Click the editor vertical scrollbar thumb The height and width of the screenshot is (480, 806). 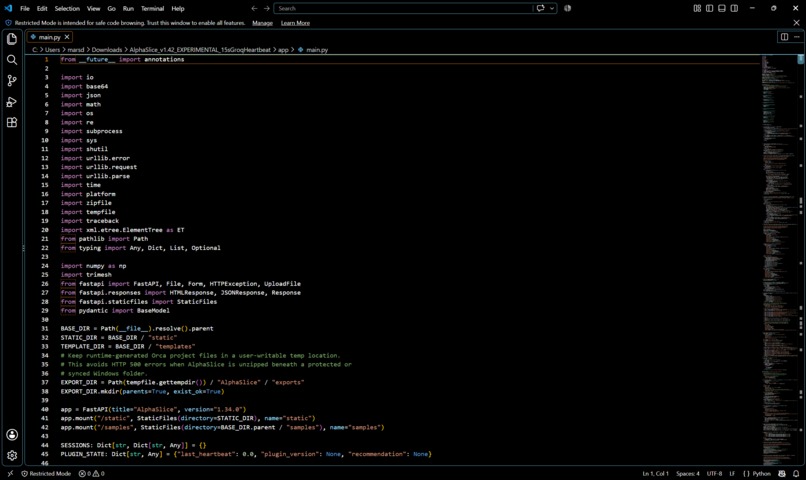point(801,60)
